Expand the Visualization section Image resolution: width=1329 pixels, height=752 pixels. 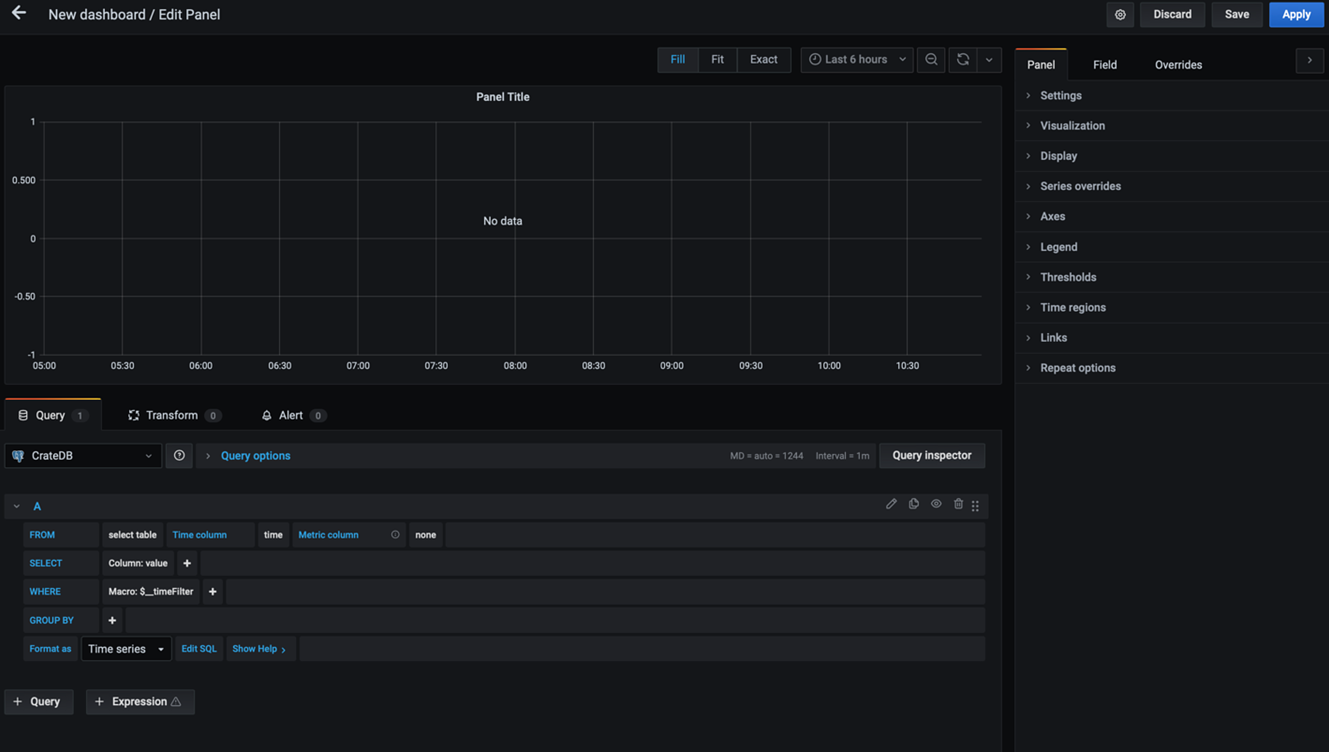pos(1172,126)
